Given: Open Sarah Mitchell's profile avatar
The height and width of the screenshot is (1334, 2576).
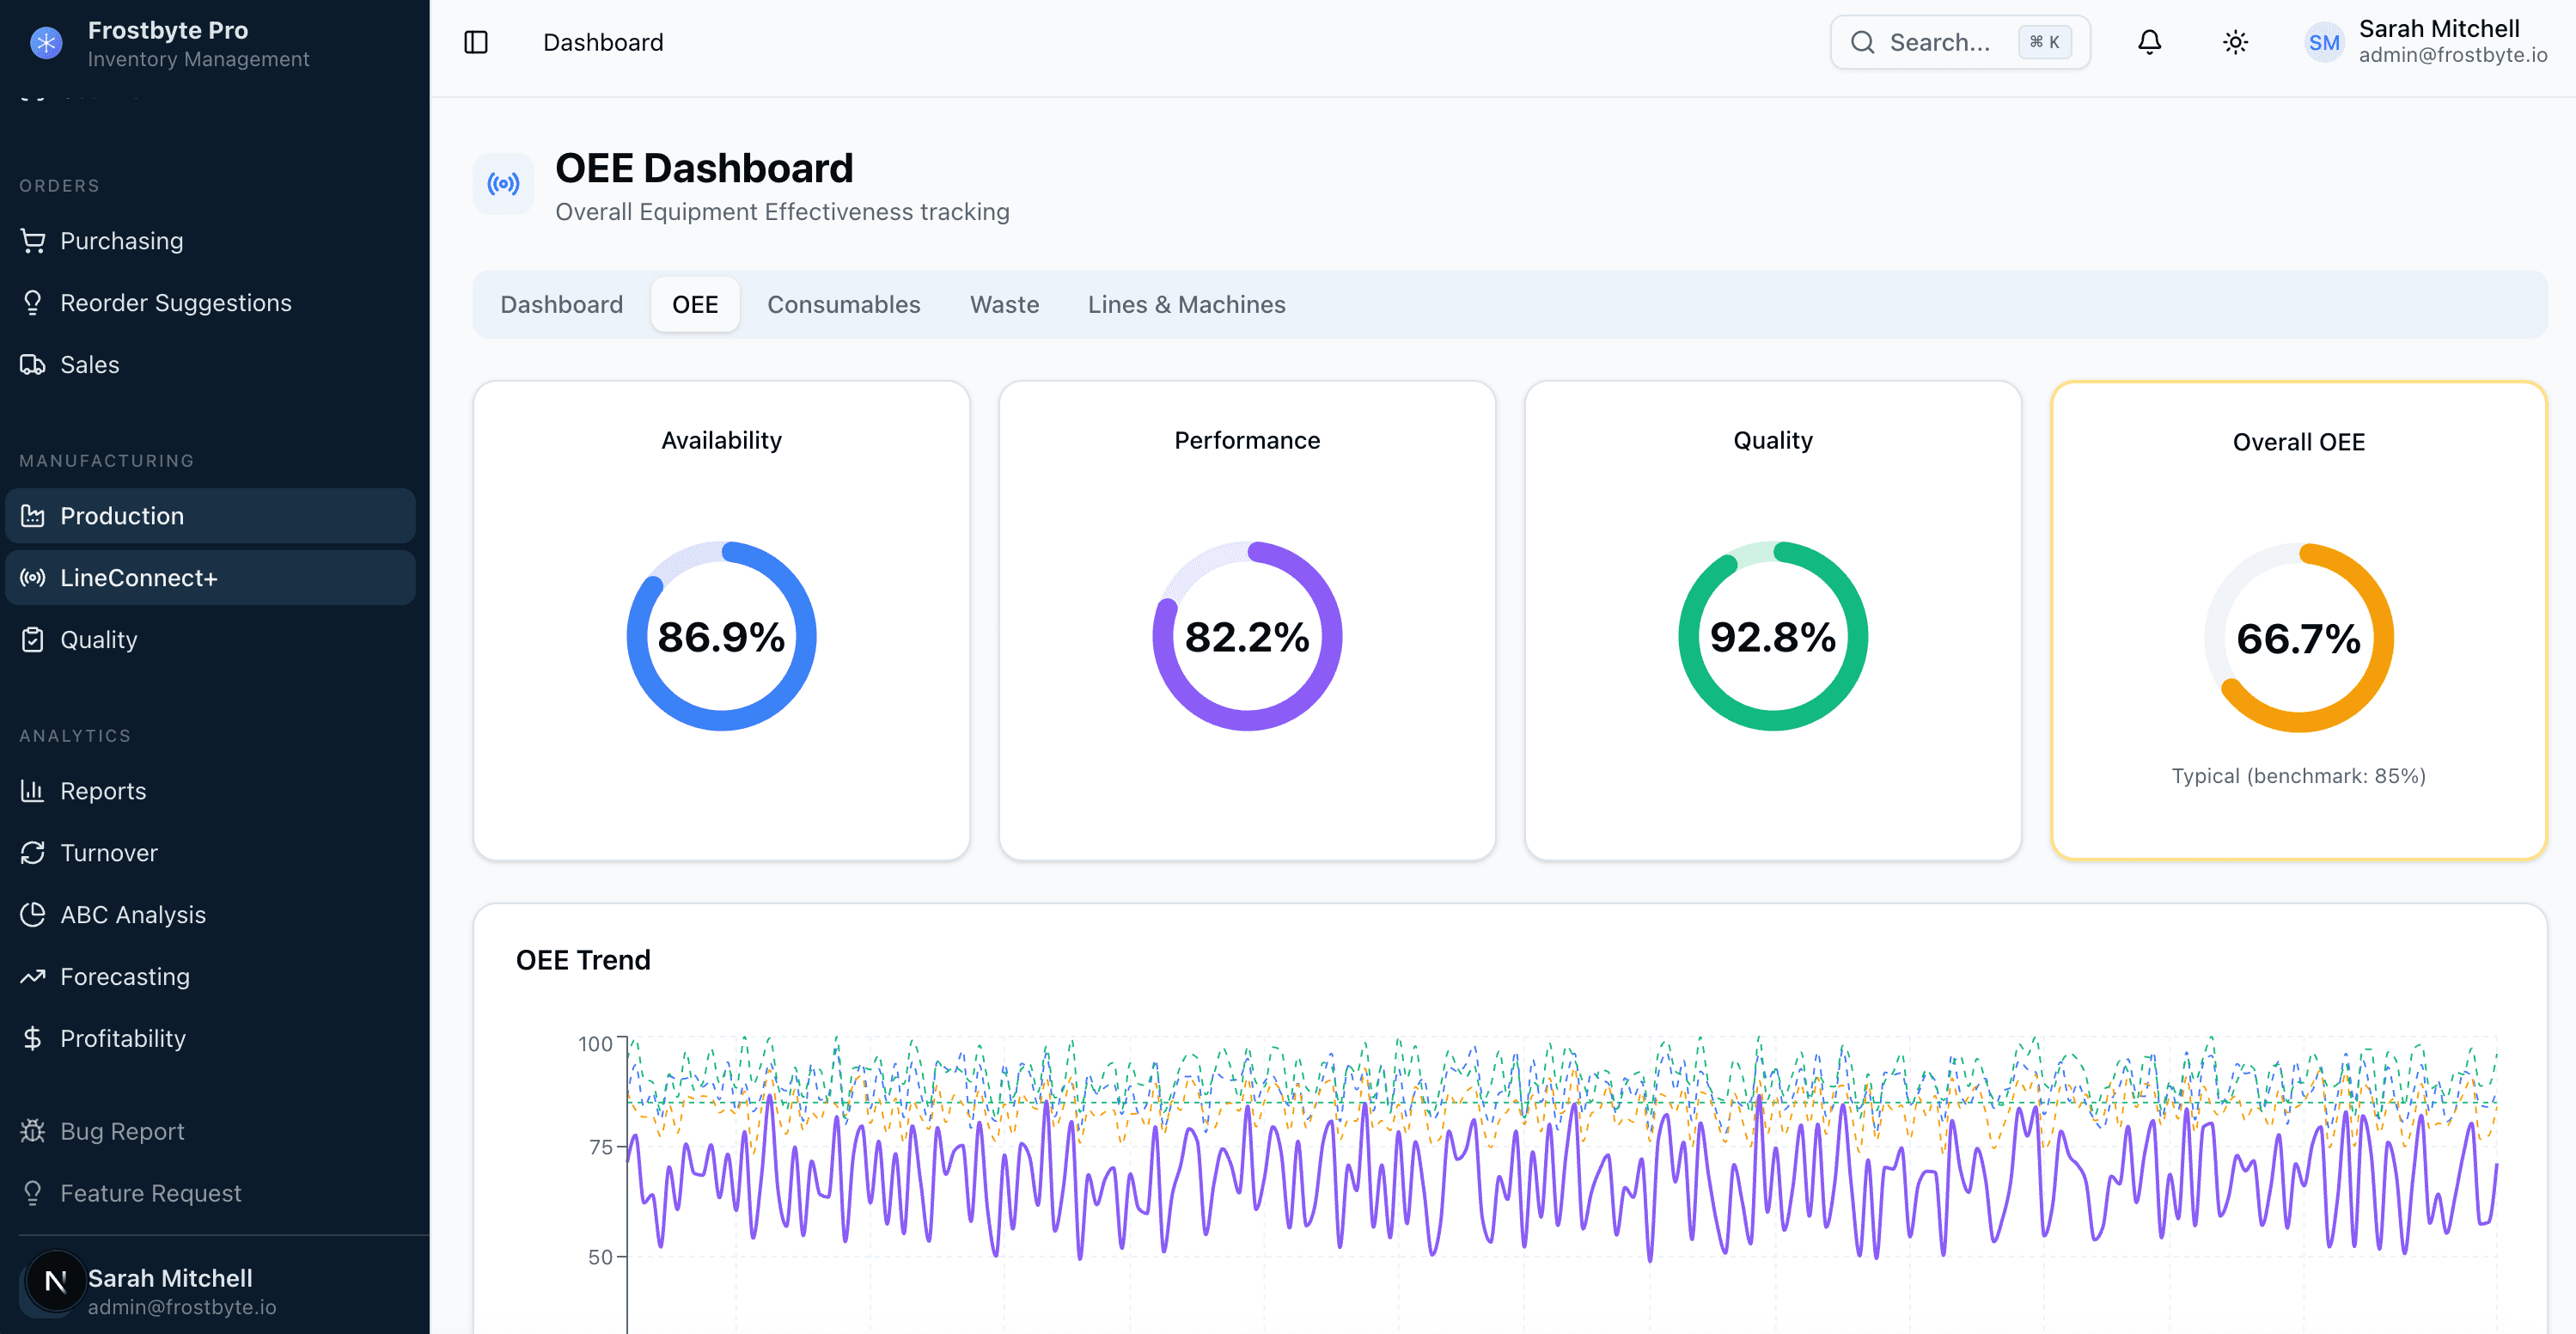Looking at the screenshot, I should (x=2324, y=42).
